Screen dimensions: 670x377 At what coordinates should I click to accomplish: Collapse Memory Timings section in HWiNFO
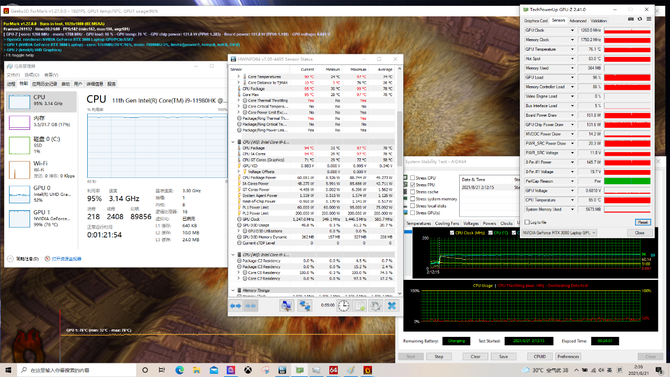pyautogui.click(x=233, y=290)
